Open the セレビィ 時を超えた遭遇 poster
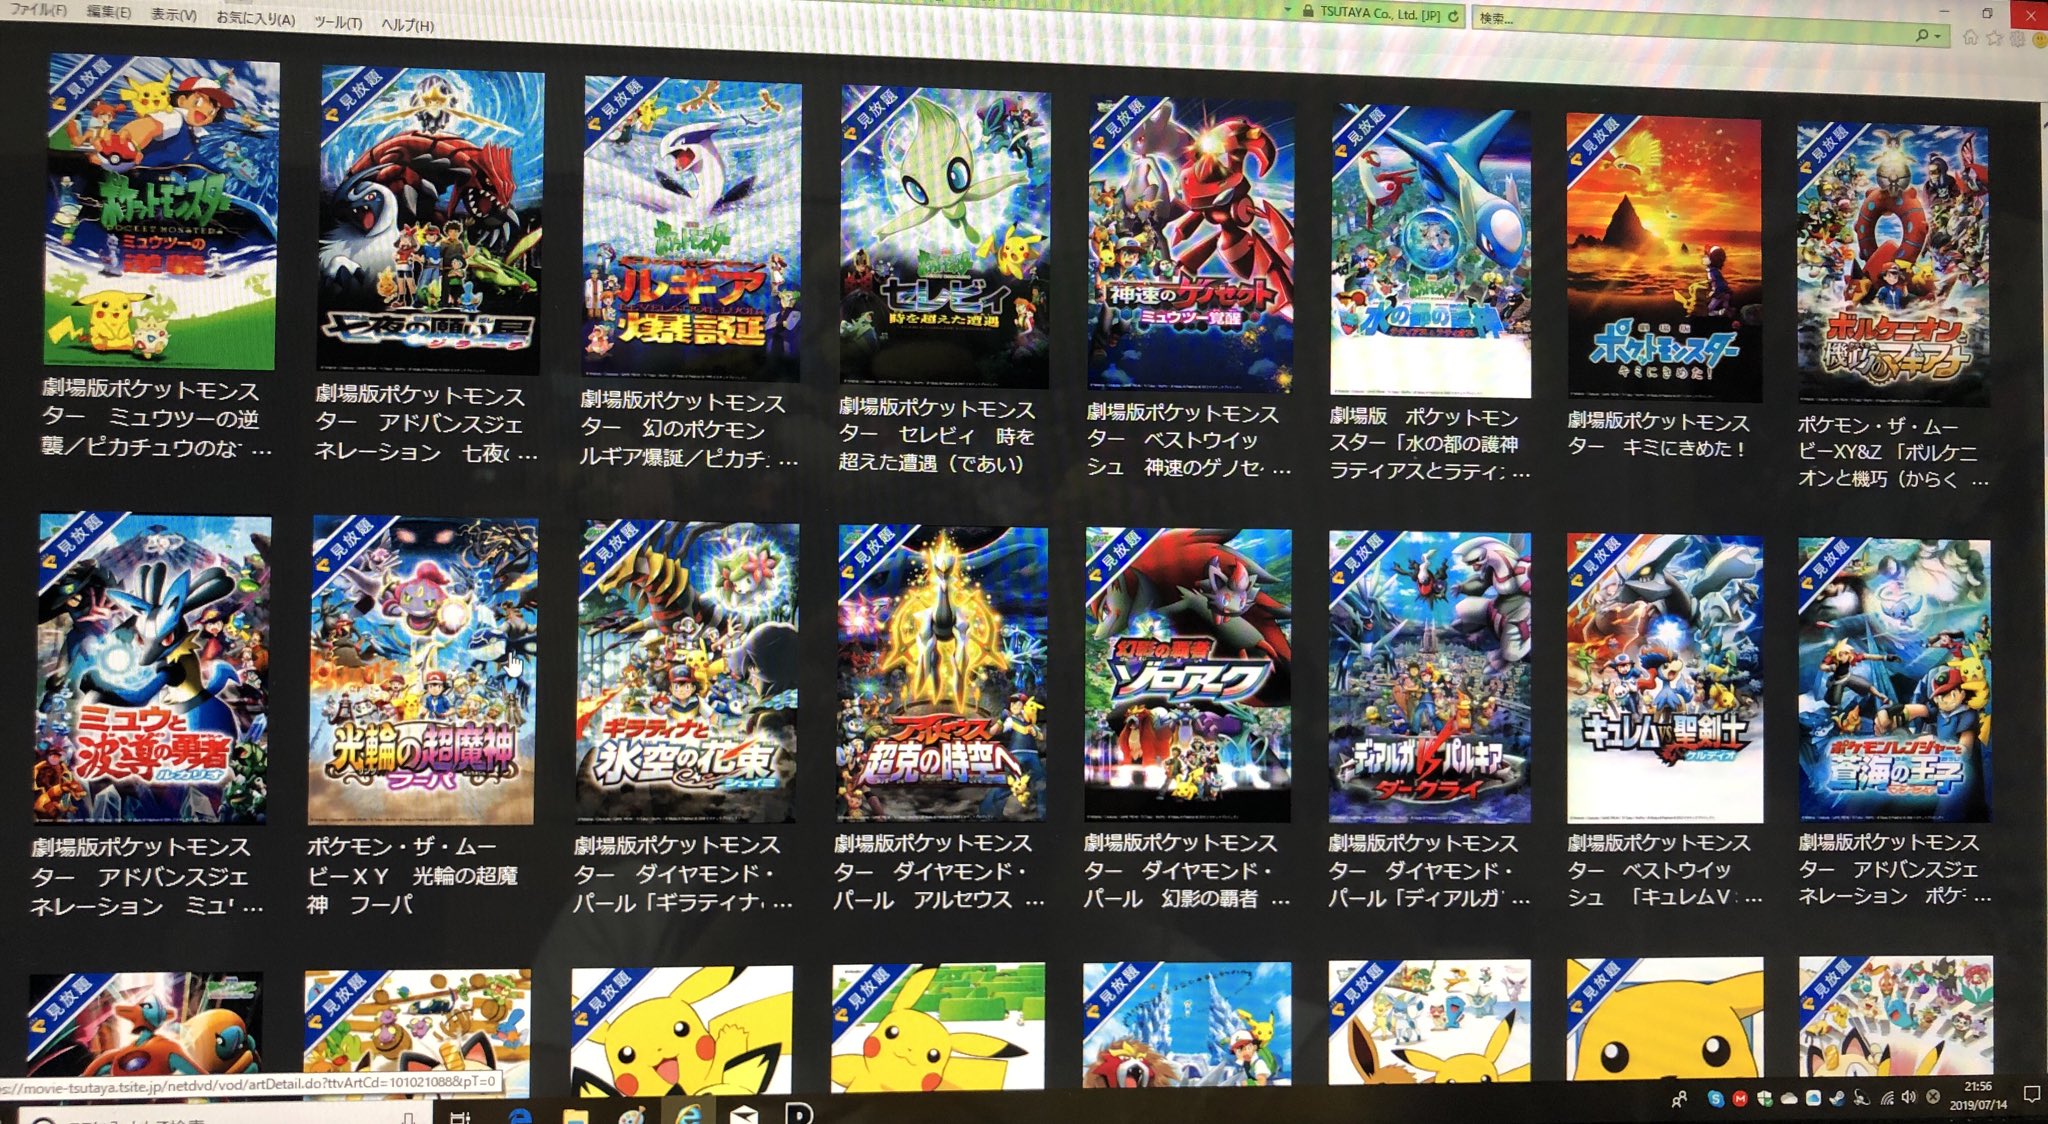Viewport: 2048px width, 1124px height. pos(945,237)
